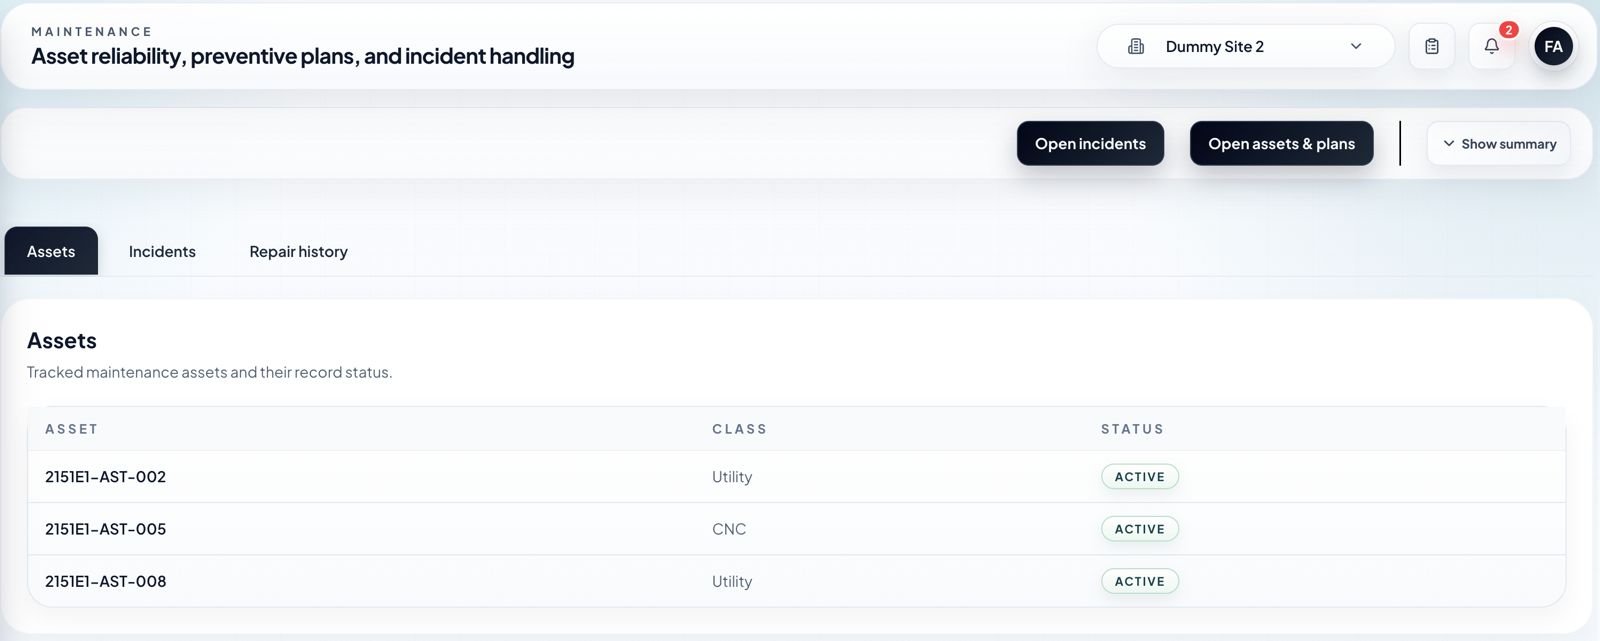Click the red notification badge showing 2
This screenshot has width=1600, height=641.
[x=1509, y=30]
